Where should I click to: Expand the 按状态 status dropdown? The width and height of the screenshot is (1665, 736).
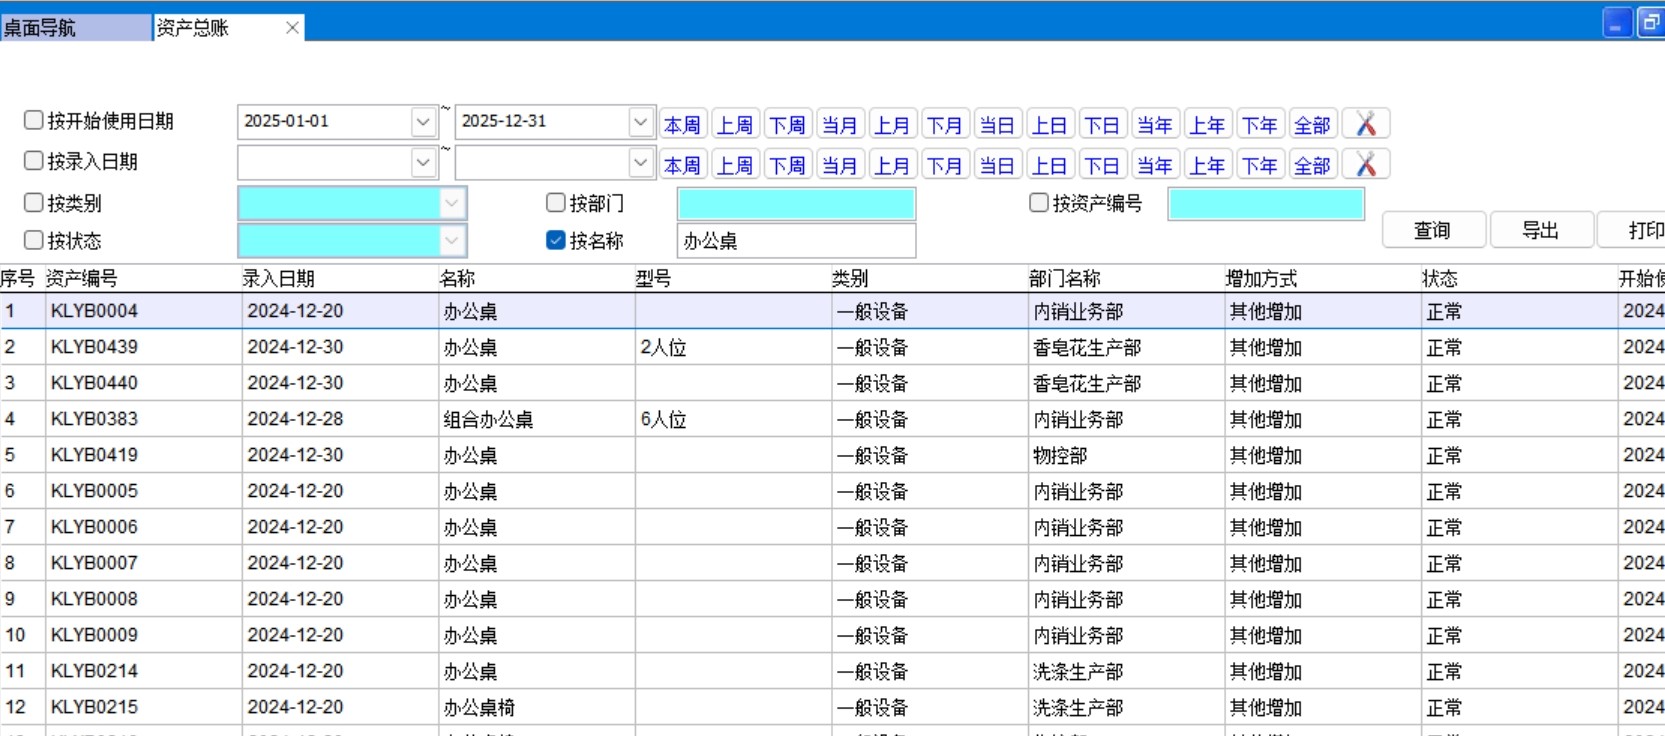pos(452,241)
